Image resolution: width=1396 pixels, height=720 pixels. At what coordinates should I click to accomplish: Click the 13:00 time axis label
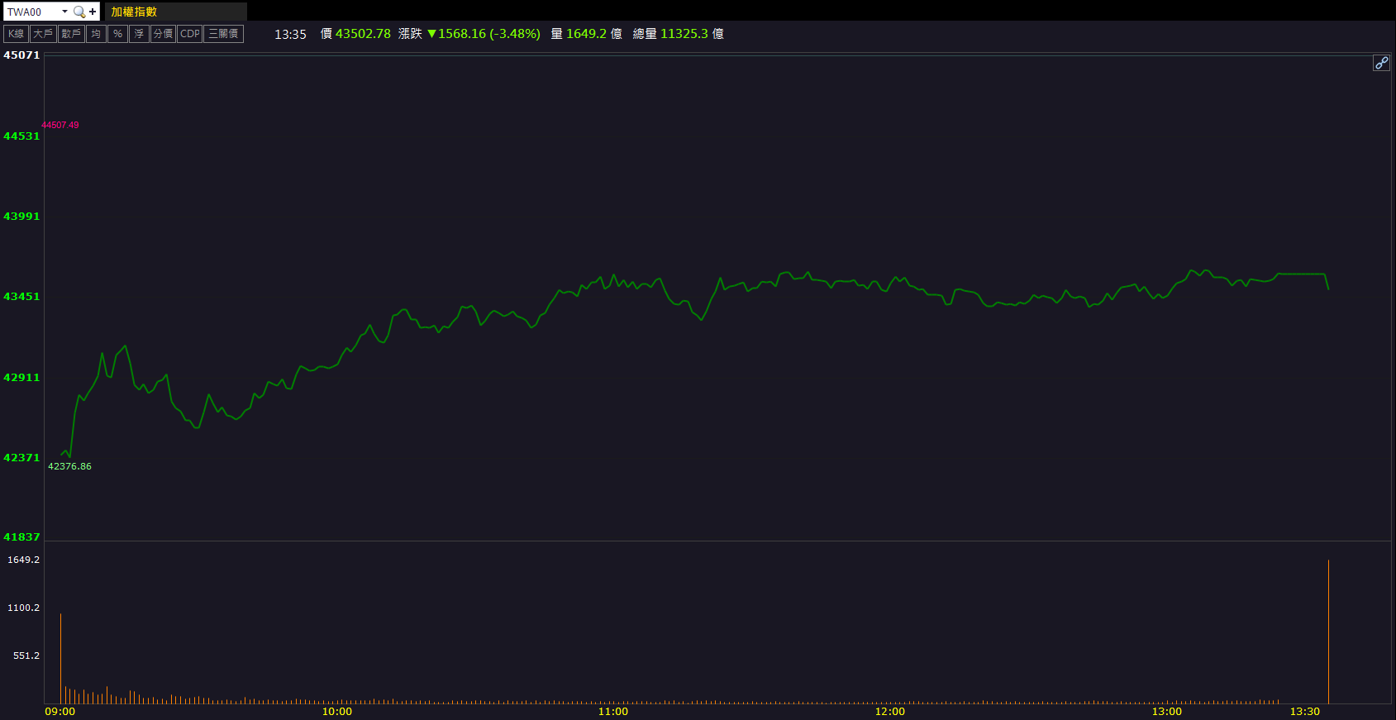pyautogui.click(x=1166, y=712)
